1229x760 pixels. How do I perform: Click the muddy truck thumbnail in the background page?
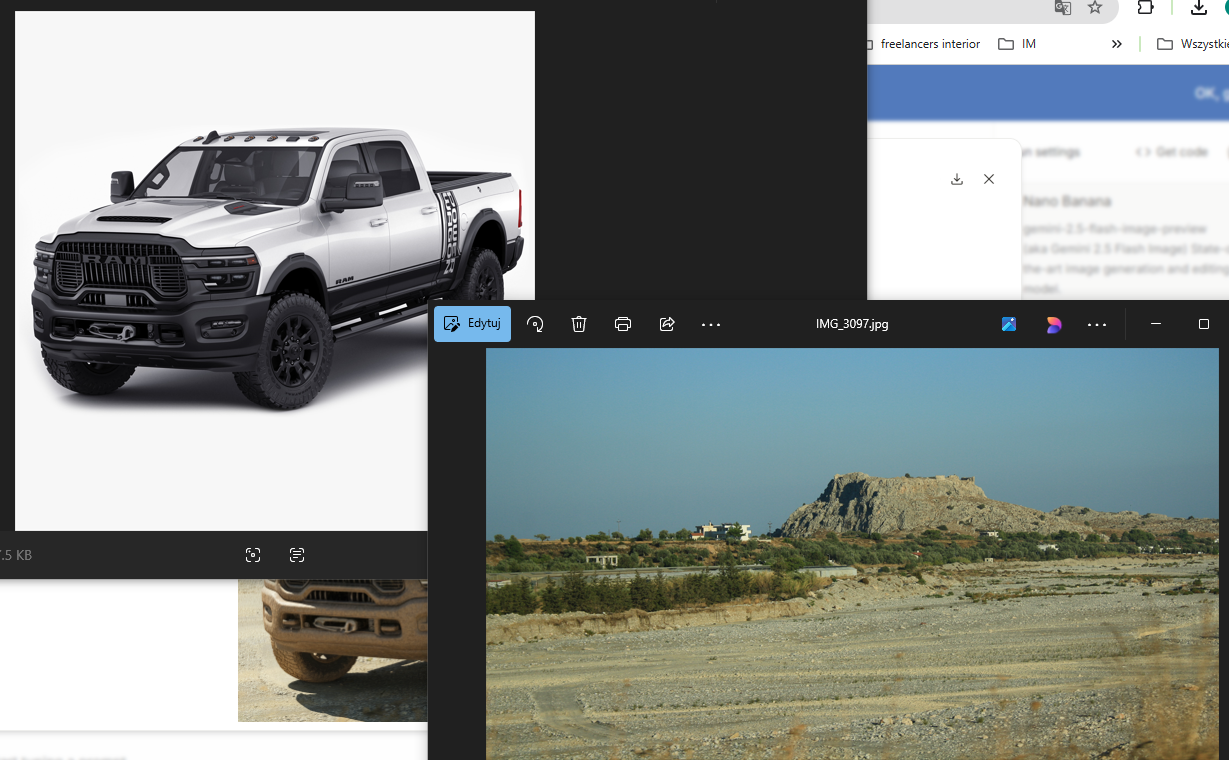[333, 650]
